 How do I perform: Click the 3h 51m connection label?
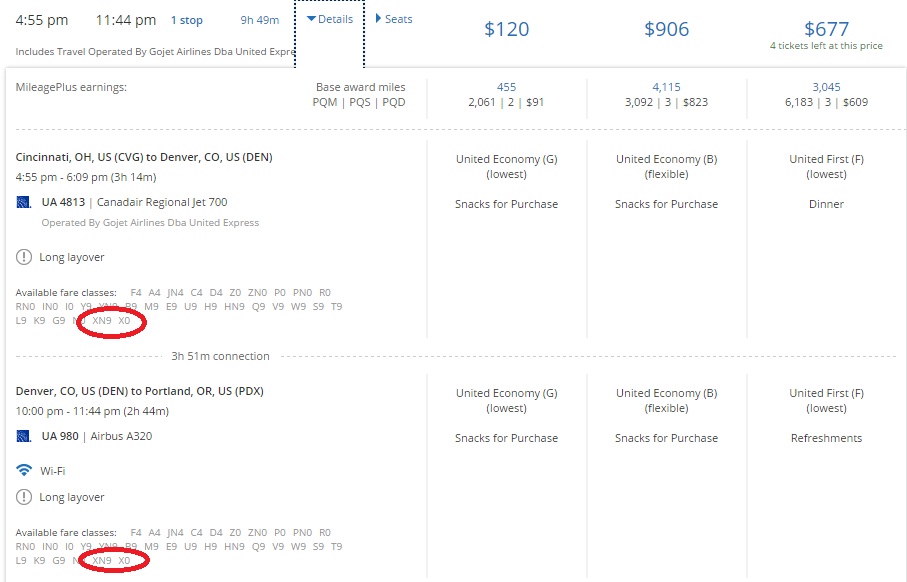click(x=220, y=356)
